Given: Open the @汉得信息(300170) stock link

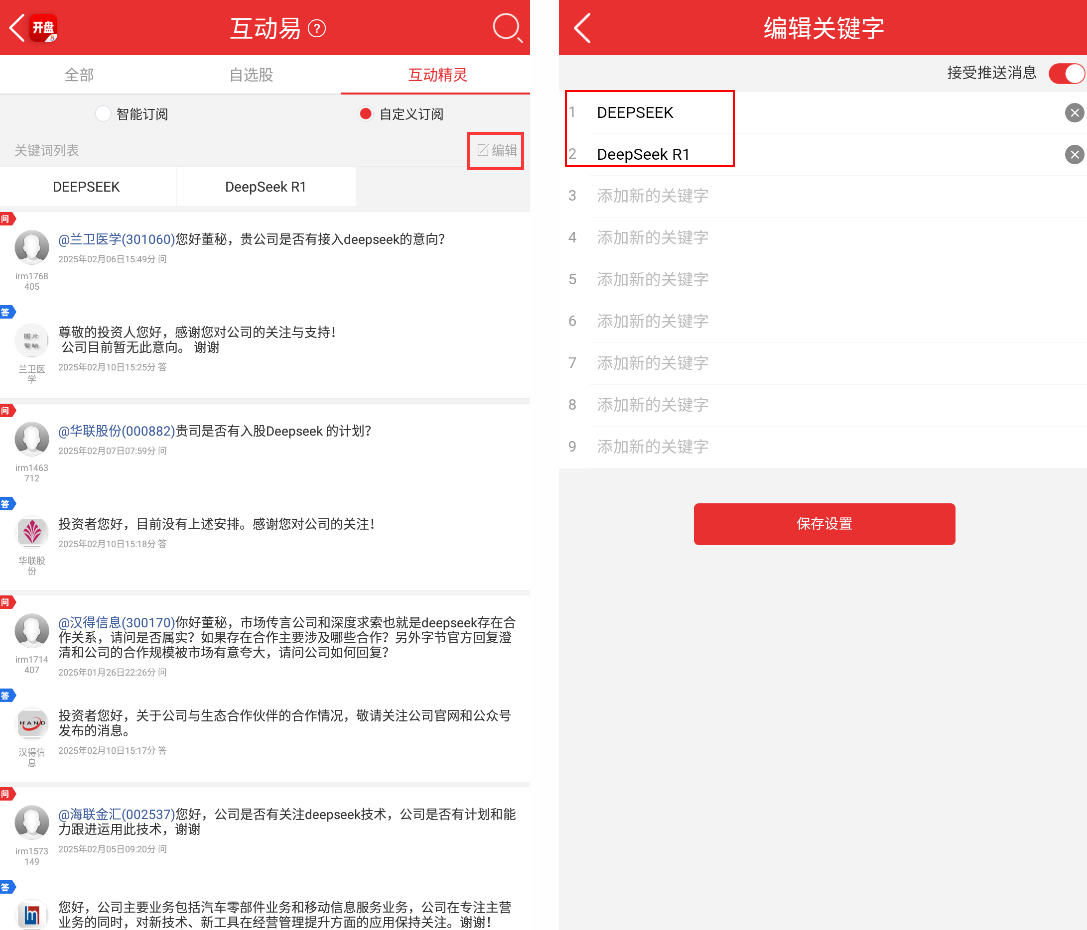Looking at the screenshot, I should (x=116, y=623).
